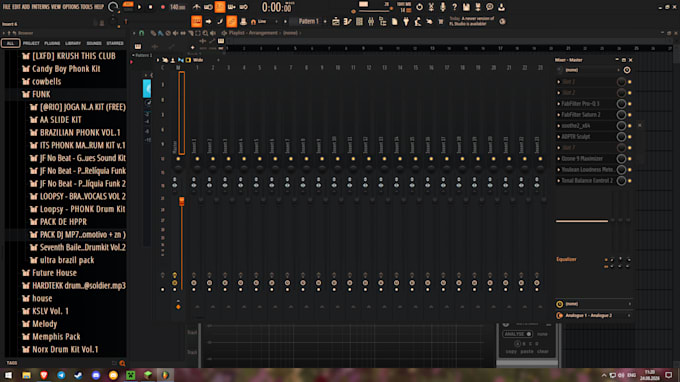Screen dimensions: 680x382
Task: Open the OPTIONS menu
Action: 71,7
